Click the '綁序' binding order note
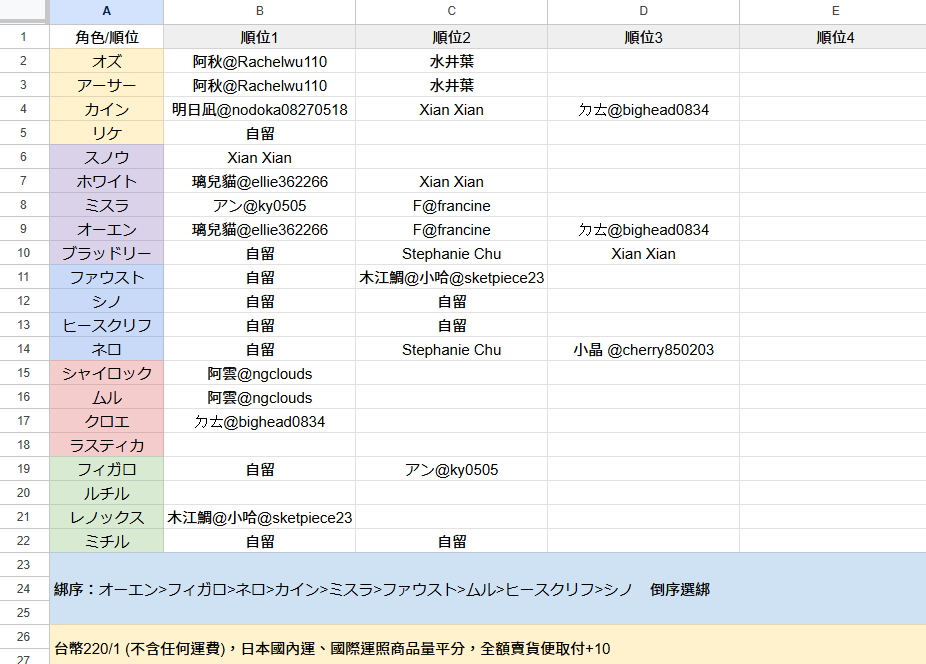 click(x=488, y=589)
